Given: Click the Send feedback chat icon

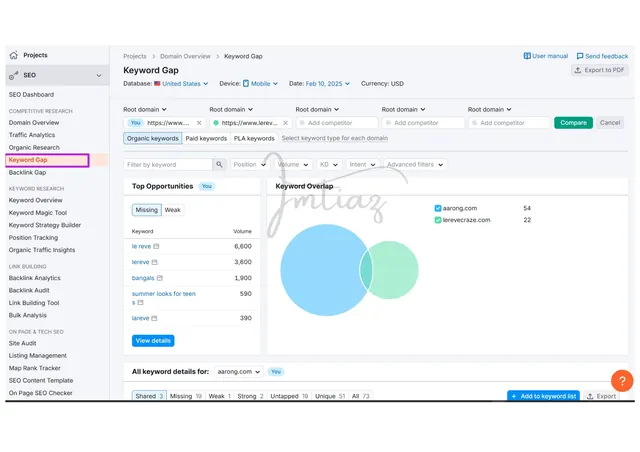Looking at the screenshot, I should 580,56.
